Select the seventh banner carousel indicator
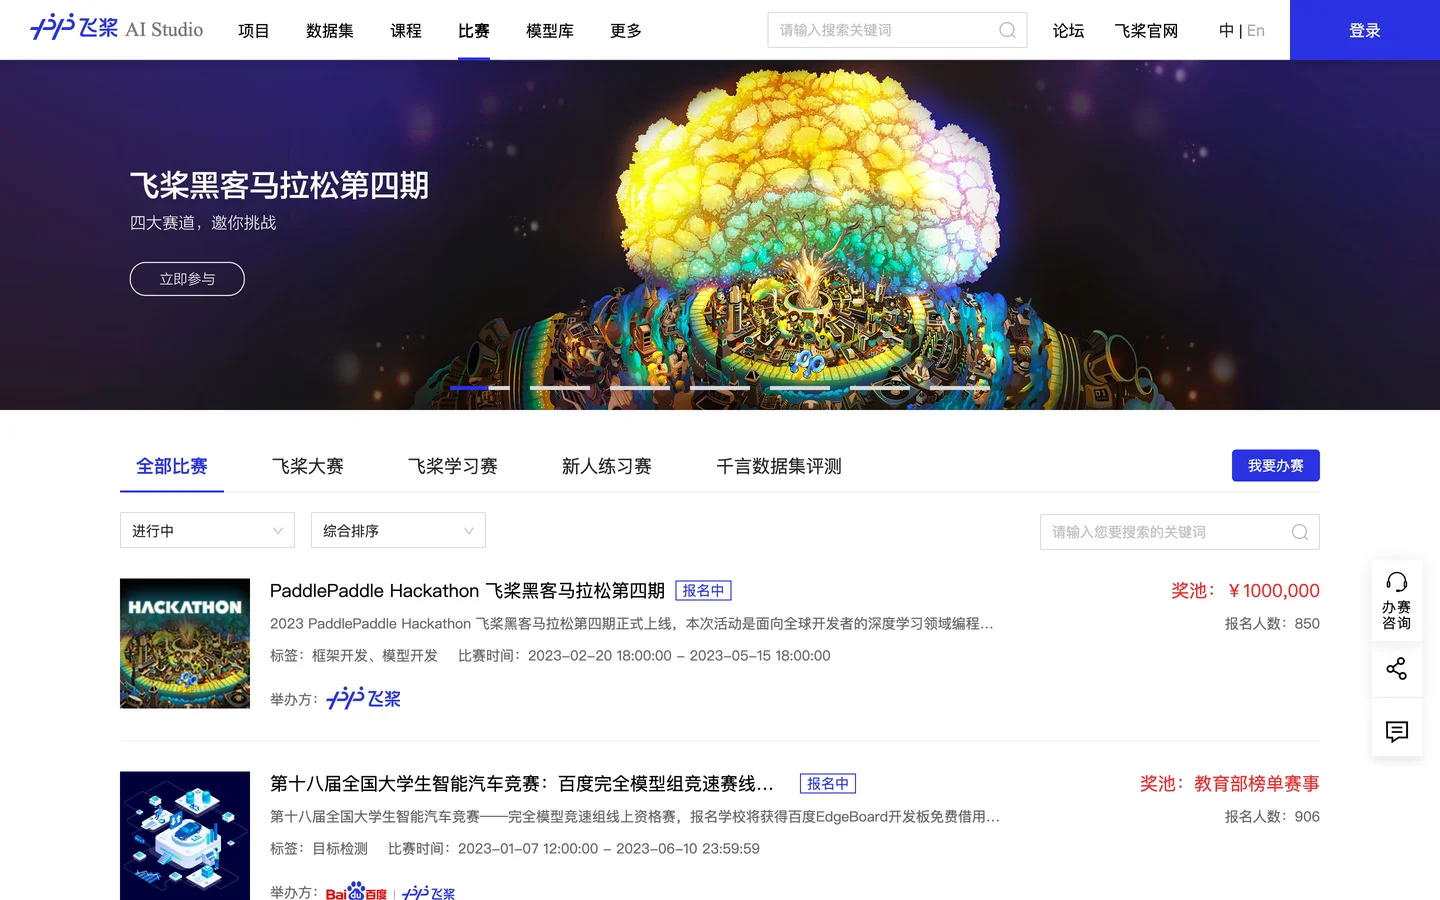 click(x=960, y=387)
